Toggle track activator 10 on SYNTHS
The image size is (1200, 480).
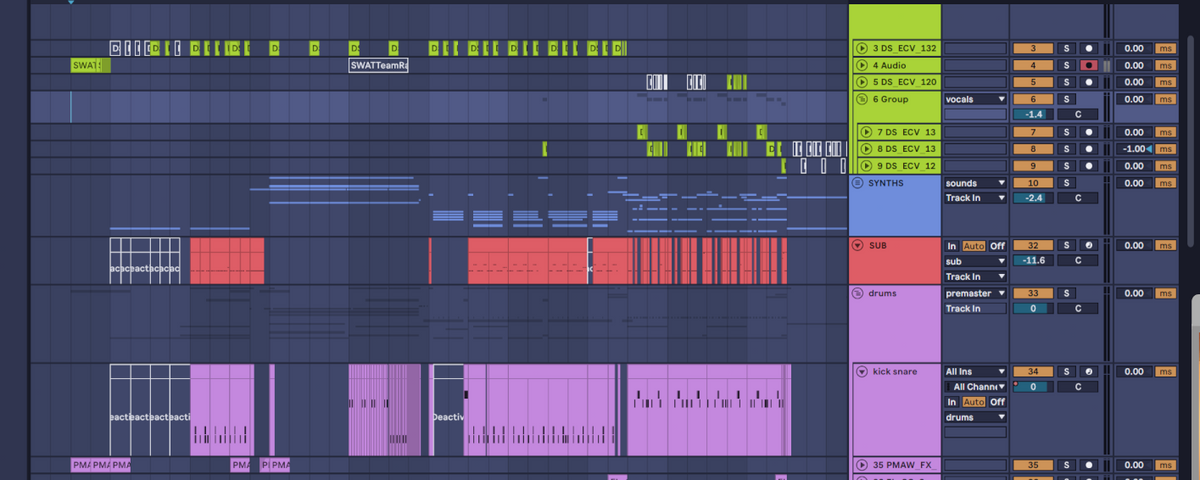pyautogui.click(x=1033, y=183)
